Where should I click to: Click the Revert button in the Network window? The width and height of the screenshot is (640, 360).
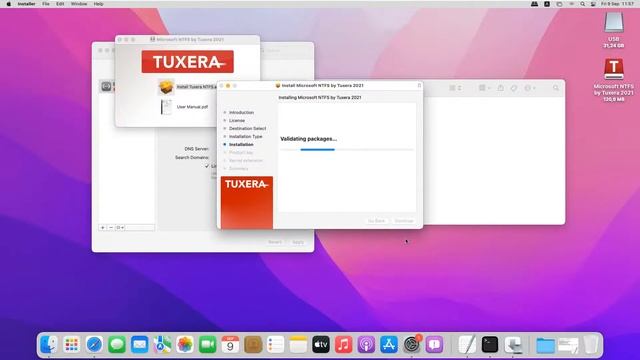(x=275, y=242)
